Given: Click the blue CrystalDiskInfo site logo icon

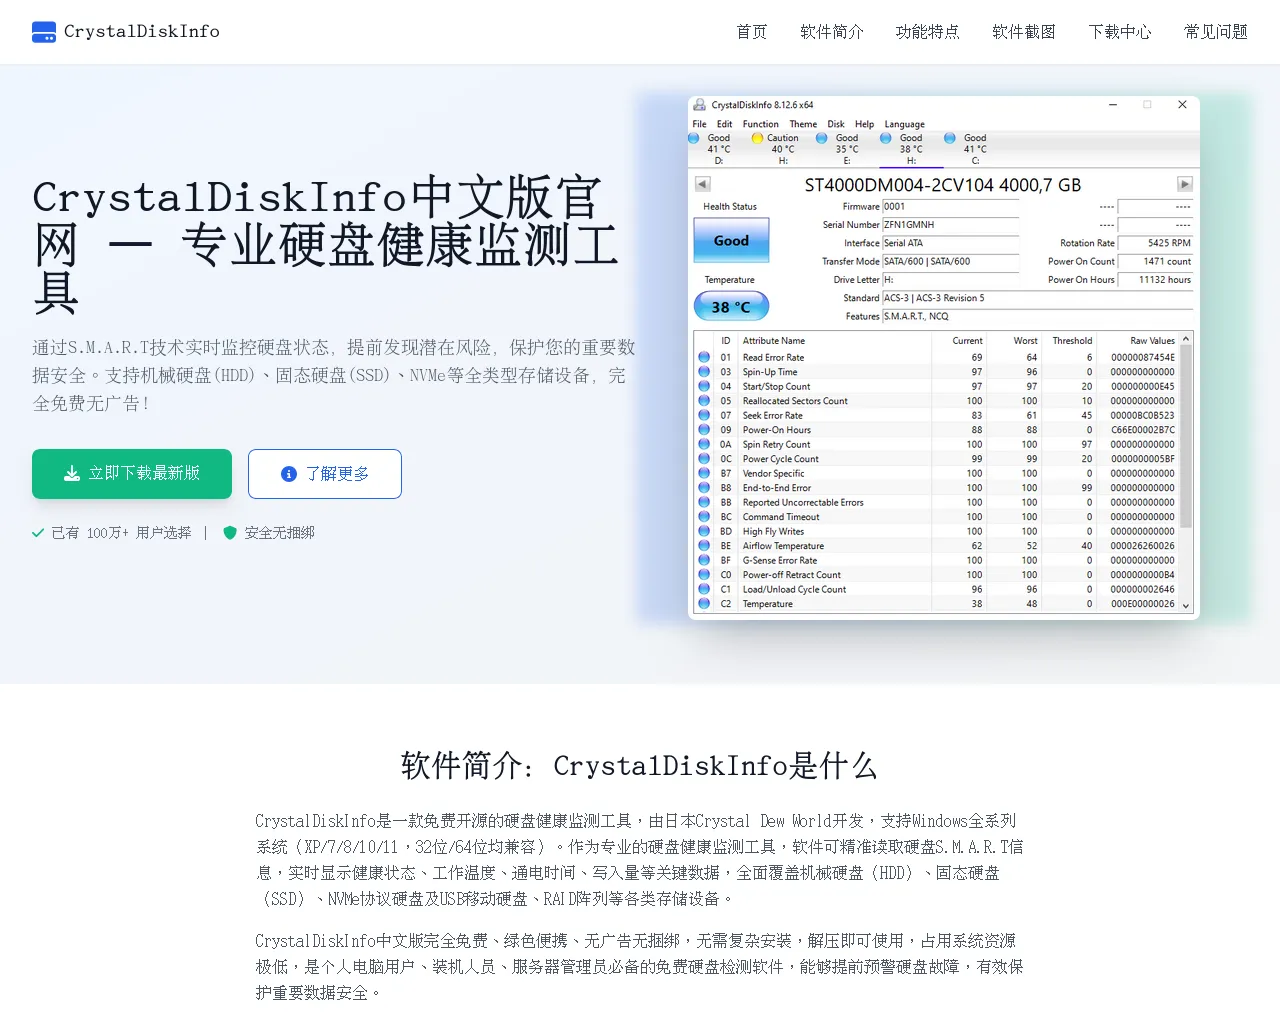Looking at the screenshot, I should click(44, 32).
